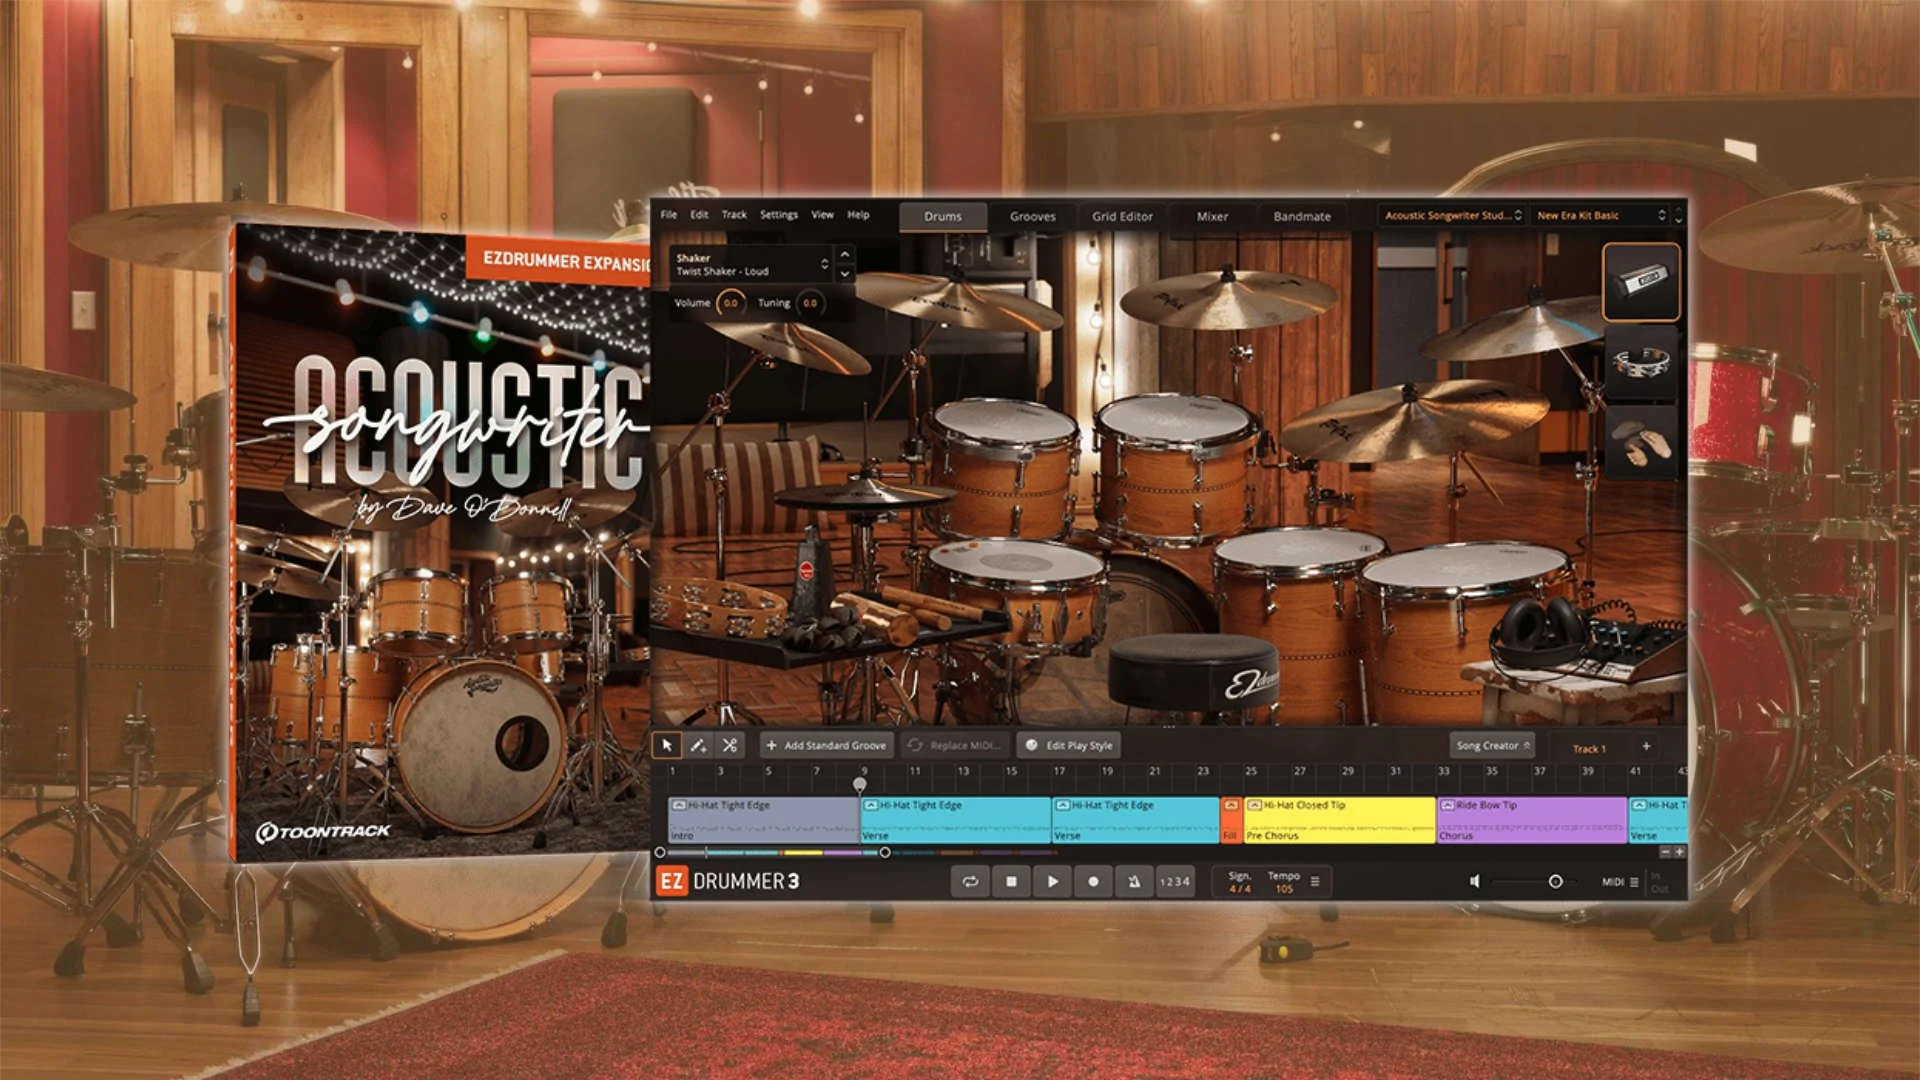Collapse the Pre Chorus Hi-Hat Closed Tip block

point(1253,805)
